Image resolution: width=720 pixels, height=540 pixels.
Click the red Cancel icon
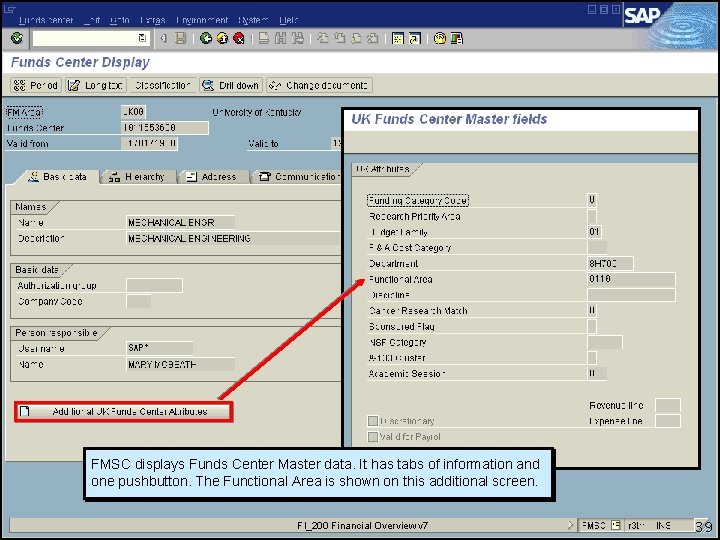239,38
